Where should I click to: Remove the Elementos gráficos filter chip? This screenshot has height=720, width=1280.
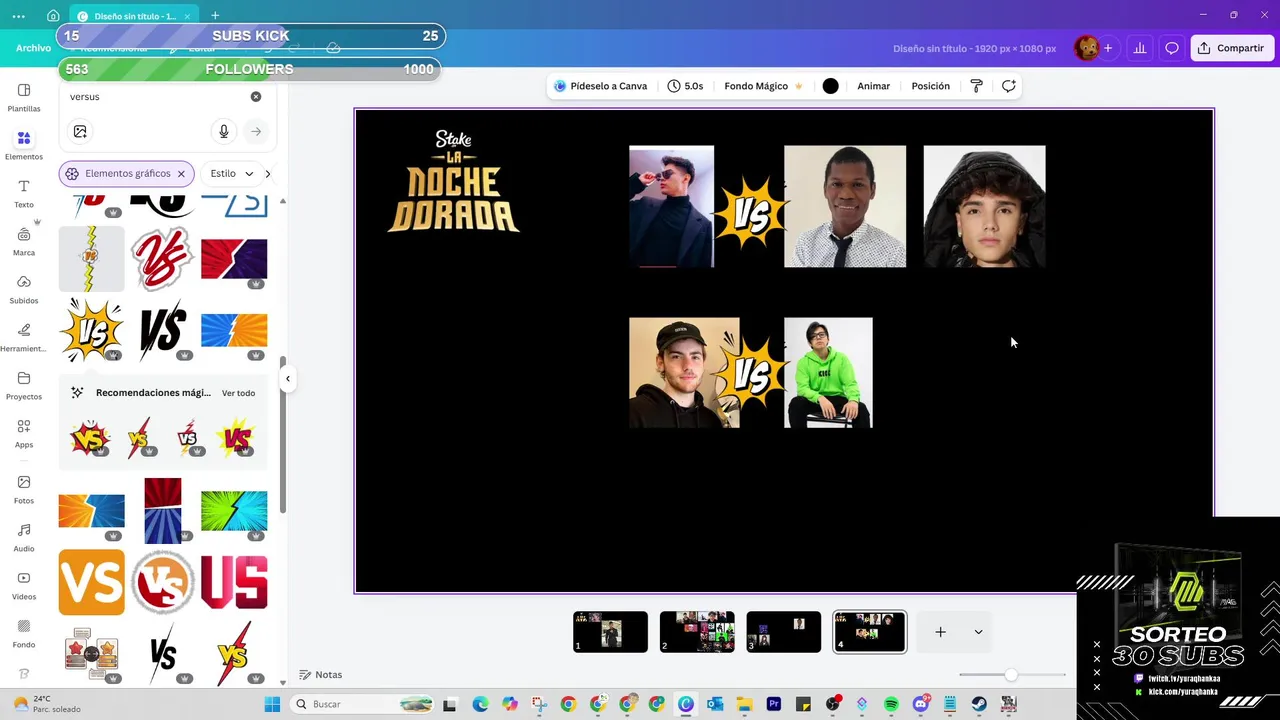click(x=181, y=174)
